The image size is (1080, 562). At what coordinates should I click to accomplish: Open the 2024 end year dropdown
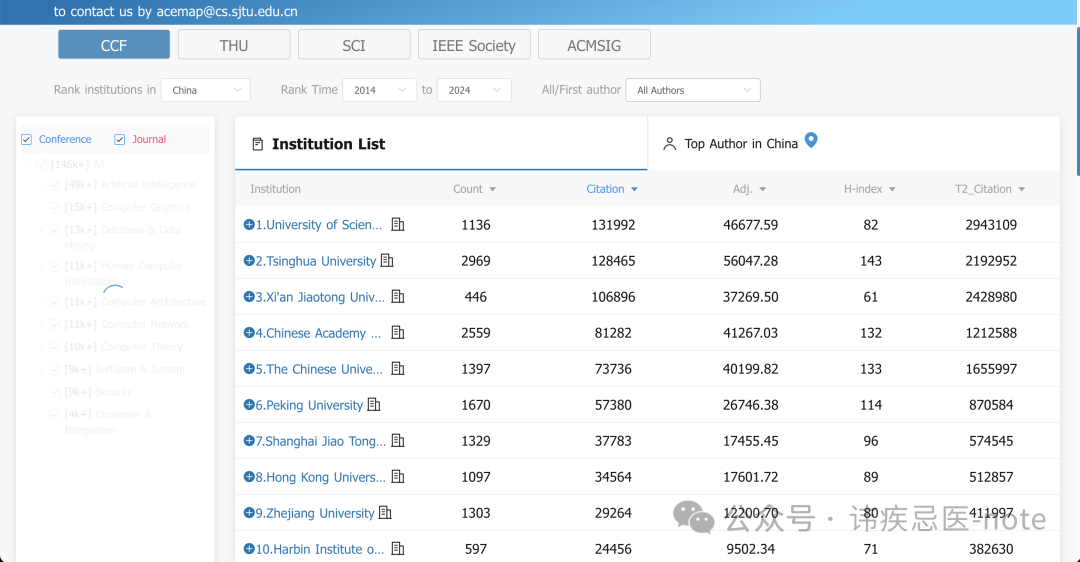point(475,90)
